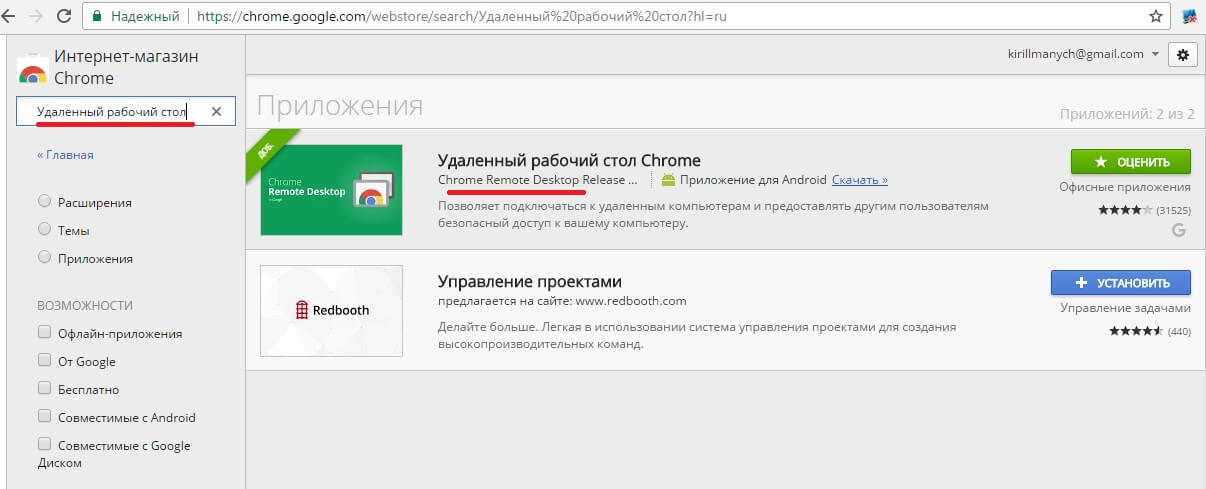Click the Chrome Remote Desktop thumbnail
Image resolution: width=1206 pixels, height=489 pixels.
click(x=331, y=190)
